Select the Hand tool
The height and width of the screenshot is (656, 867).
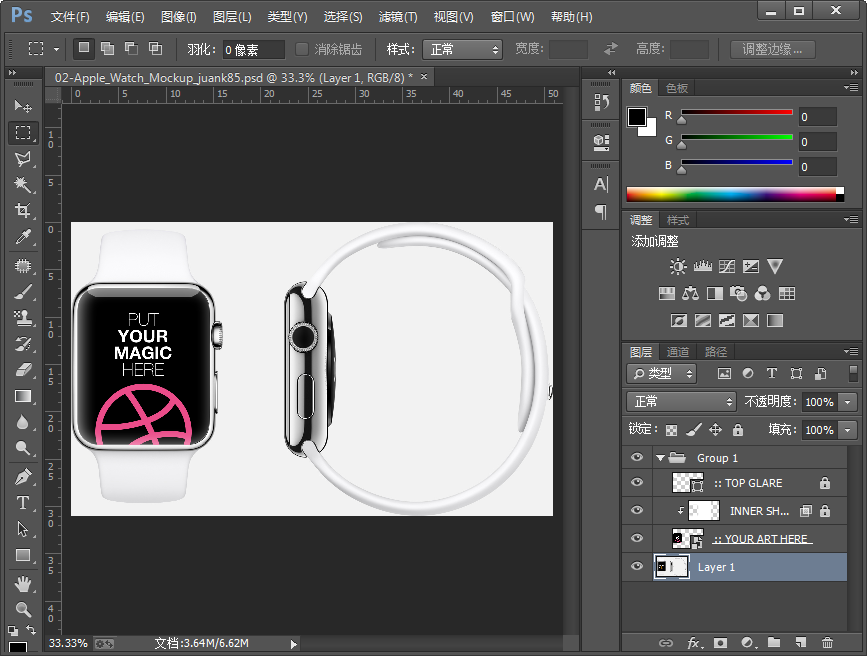click(23, 584)
